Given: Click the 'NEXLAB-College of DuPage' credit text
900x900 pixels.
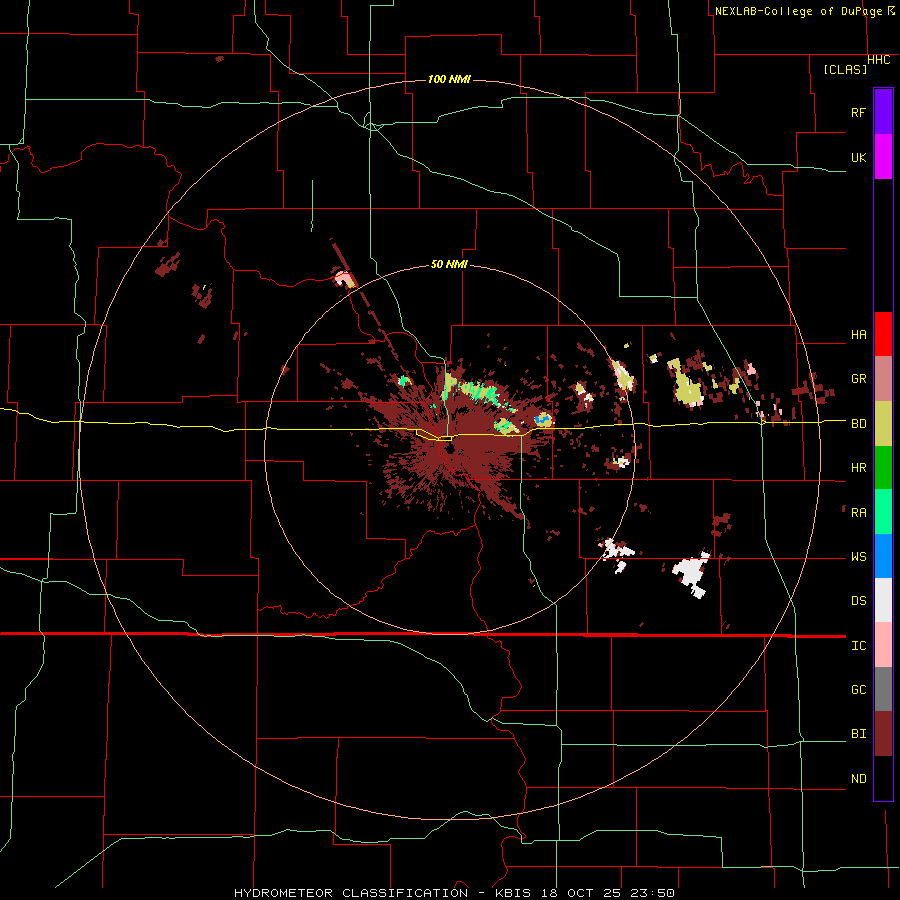Looking at the screenshot, I should tap(800, 11).
